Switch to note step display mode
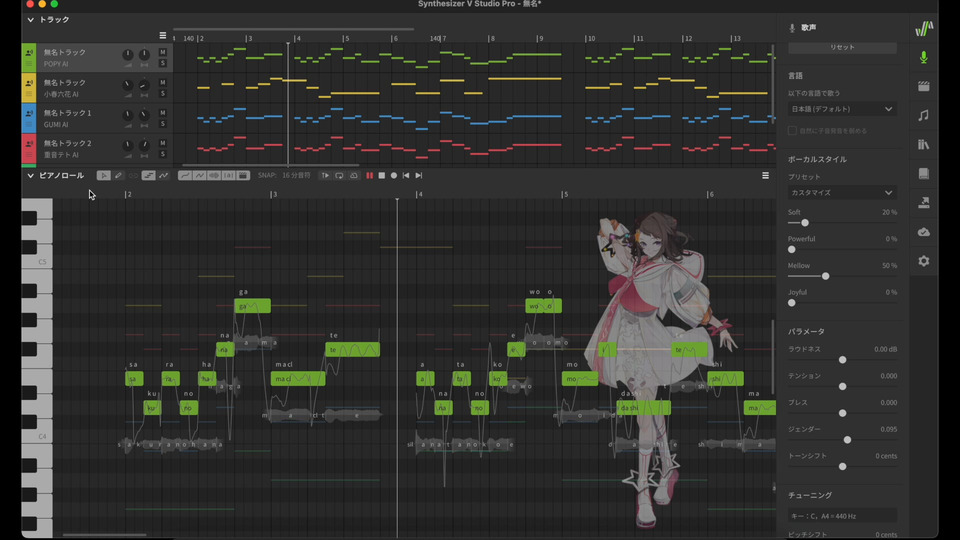960x540 pixels. [x=148, y=176]
